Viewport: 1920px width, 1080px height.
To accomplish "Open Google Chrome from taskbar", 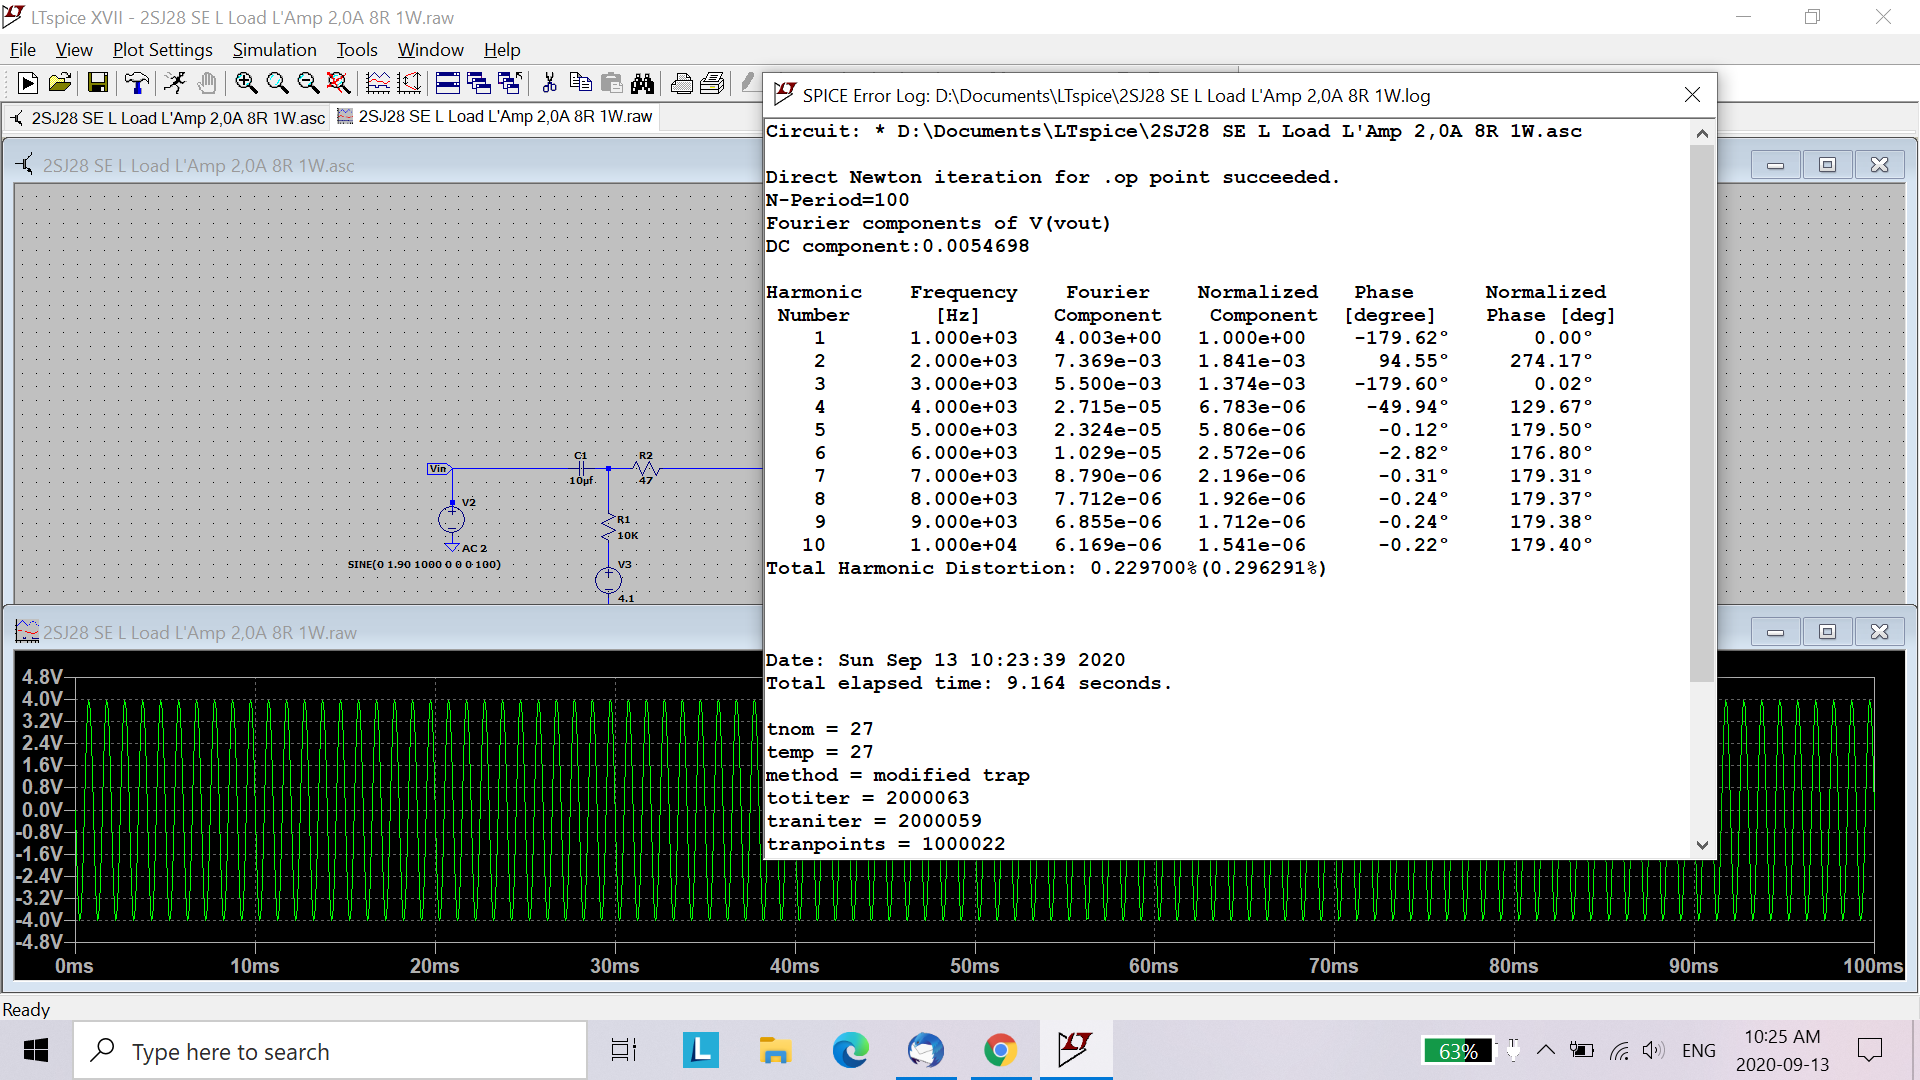I will (1000, 1051).
